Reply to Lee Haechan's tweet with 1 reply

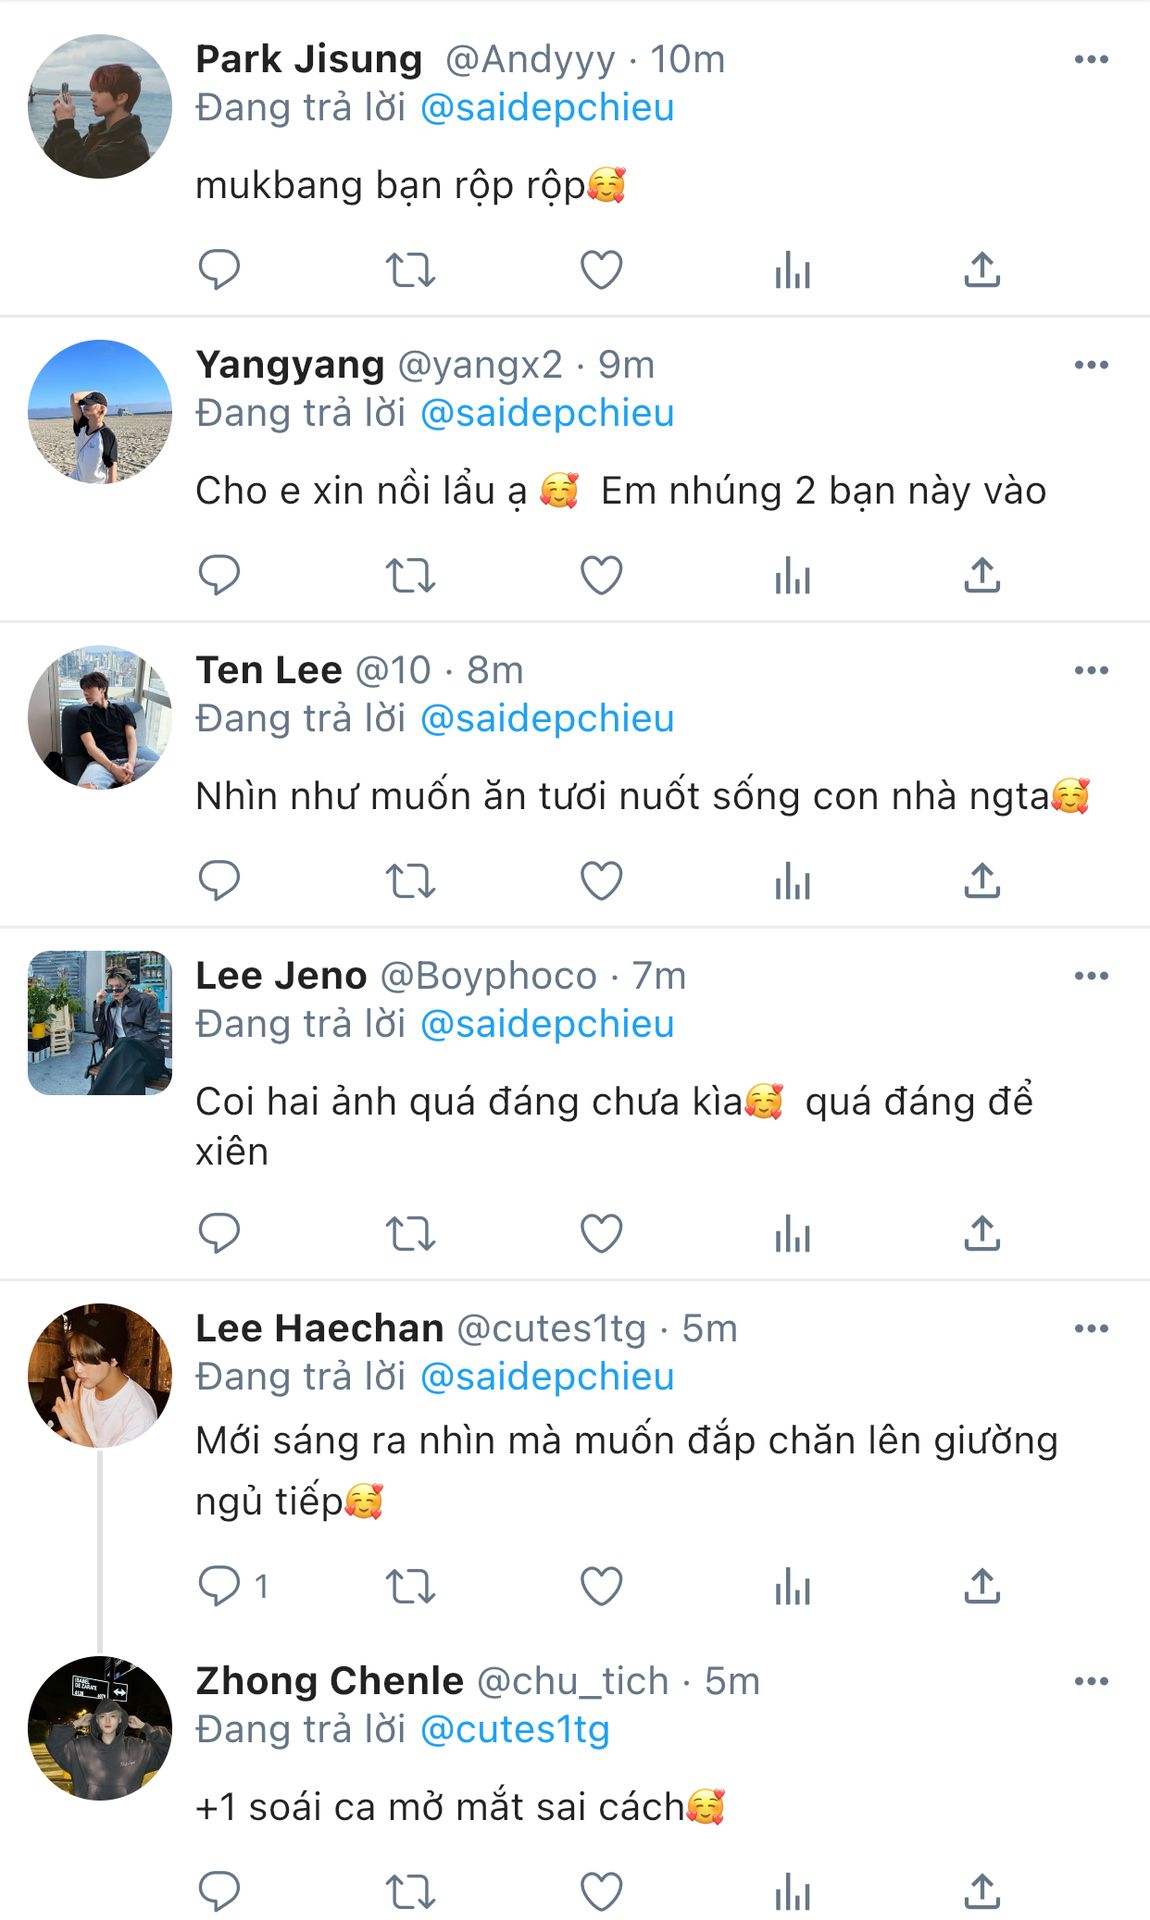pos(221,1586)
